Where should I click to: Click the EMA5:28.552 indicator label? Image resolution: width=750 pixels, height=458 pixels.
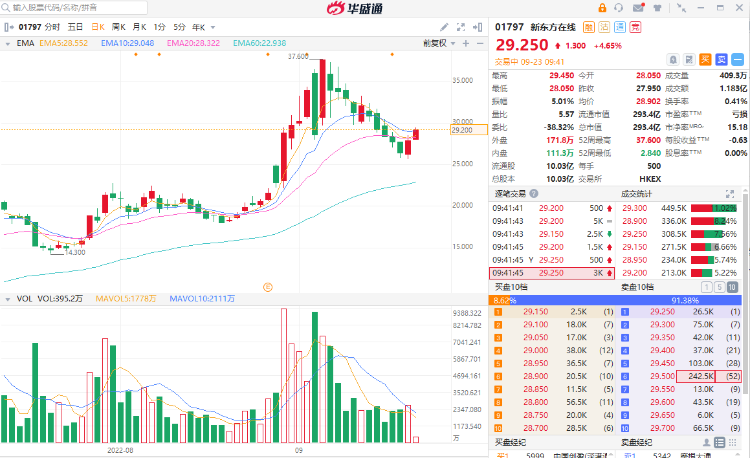tap(64, 44)
